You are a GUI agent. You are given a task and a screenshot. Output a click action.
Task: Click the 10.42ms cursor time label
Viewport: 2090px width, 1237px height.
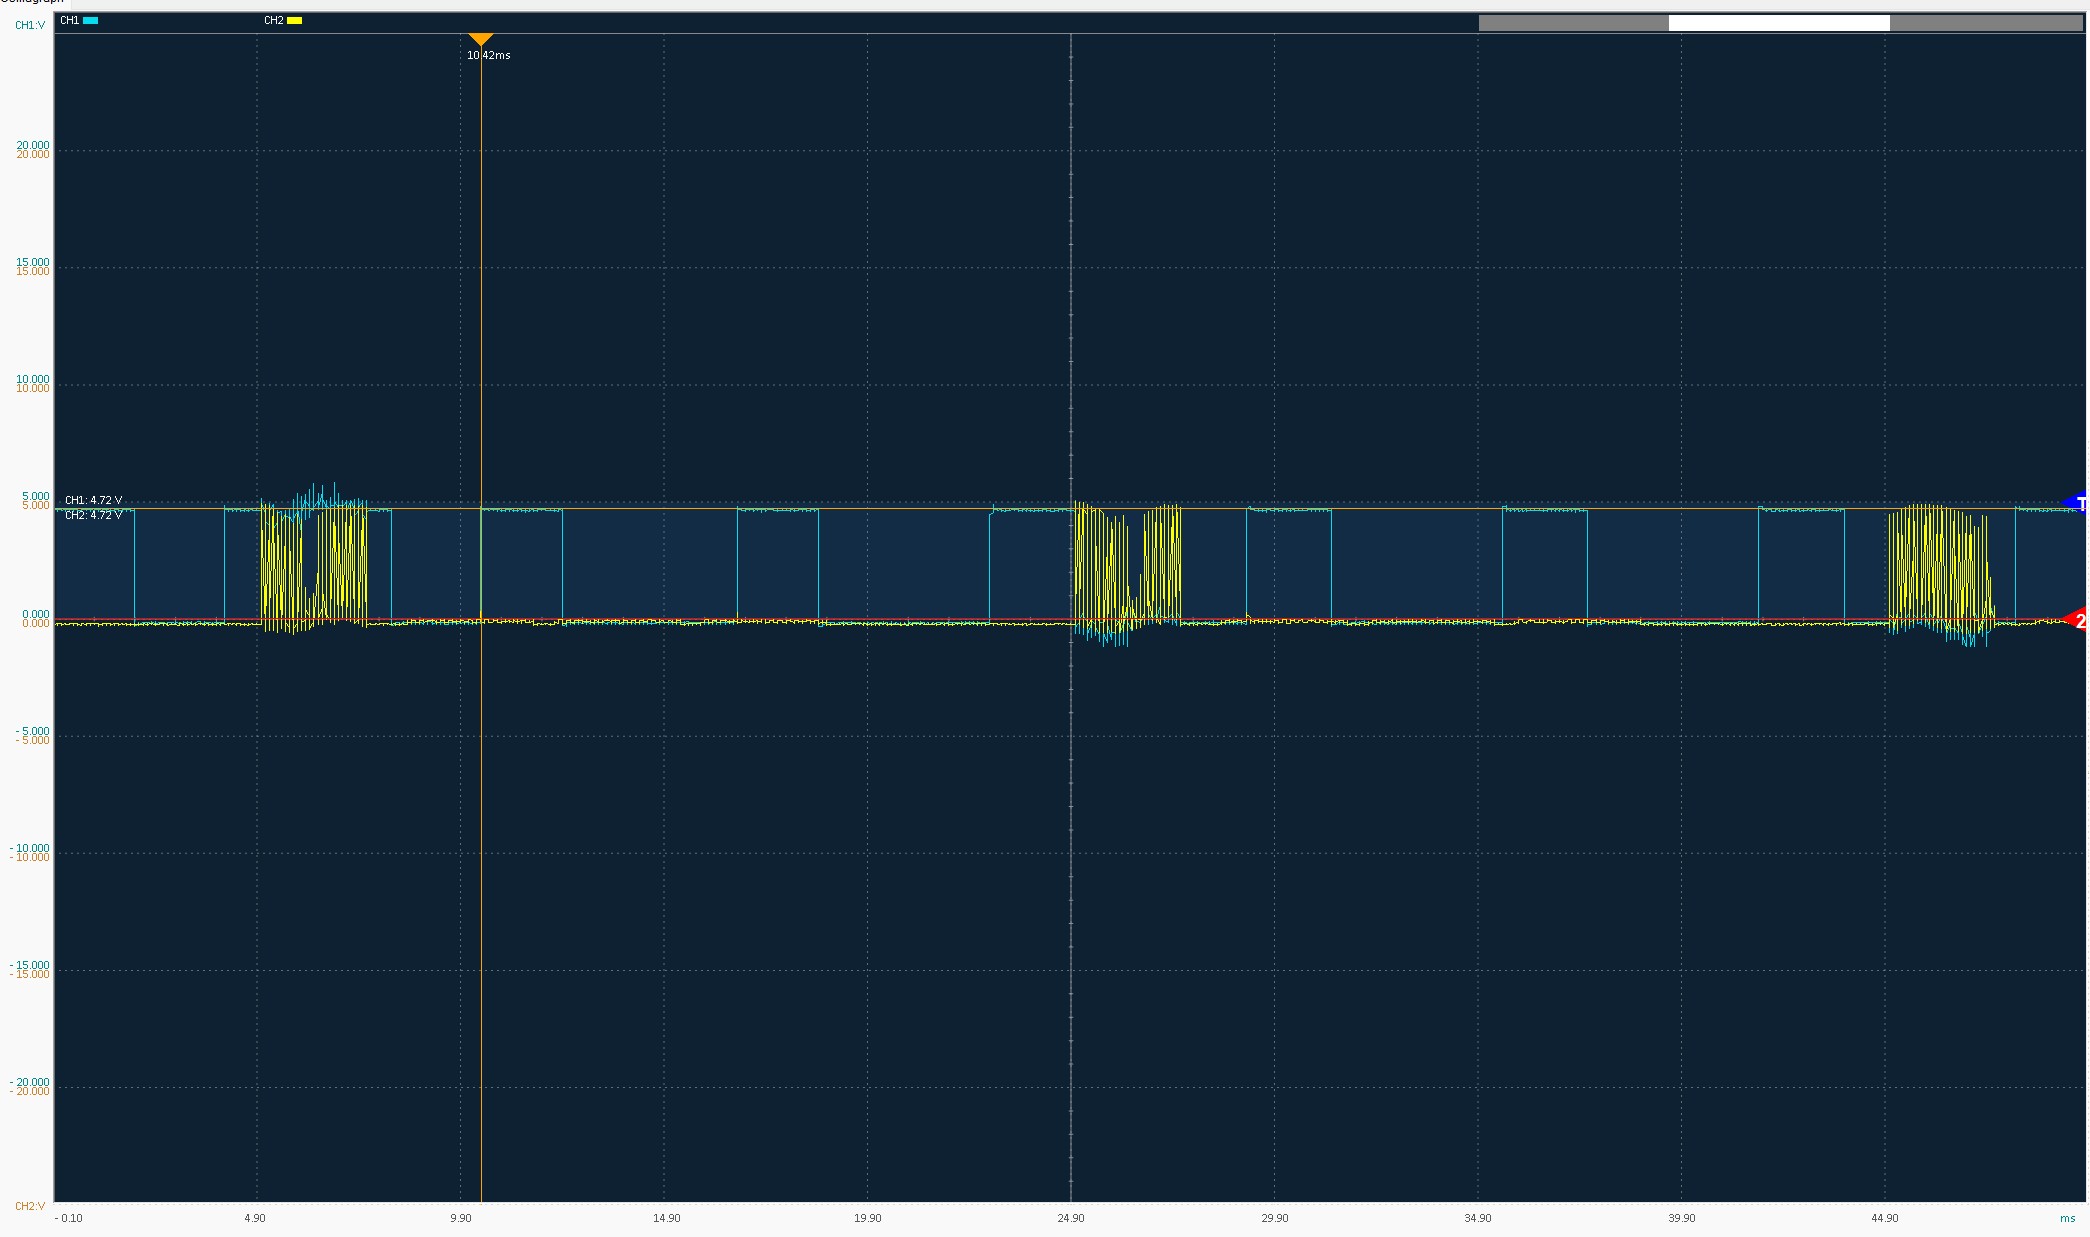pyautogui.click(x=488, y=55)
